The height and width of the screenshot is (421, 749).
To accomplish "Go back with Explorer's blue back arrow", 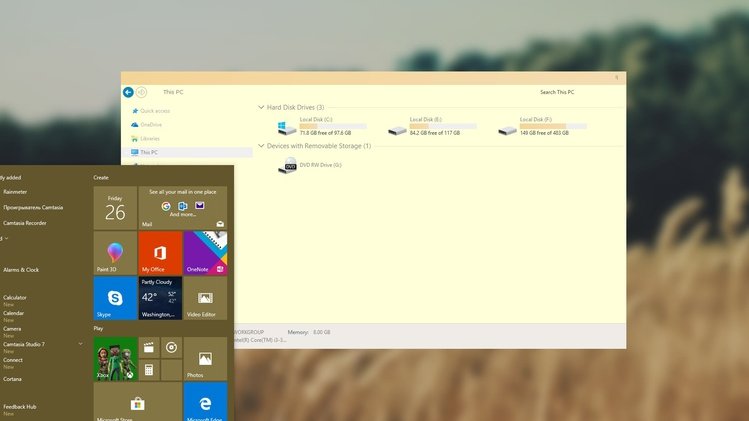I will [x=128, y=92].
